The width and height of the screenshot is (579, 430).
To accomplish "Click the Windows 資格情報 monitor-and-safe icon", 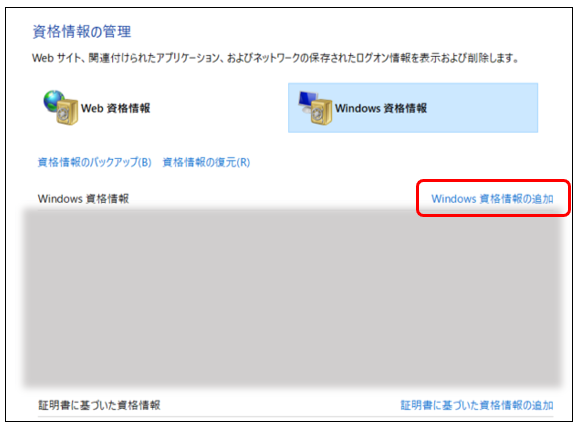I will [x=315, y=108].
